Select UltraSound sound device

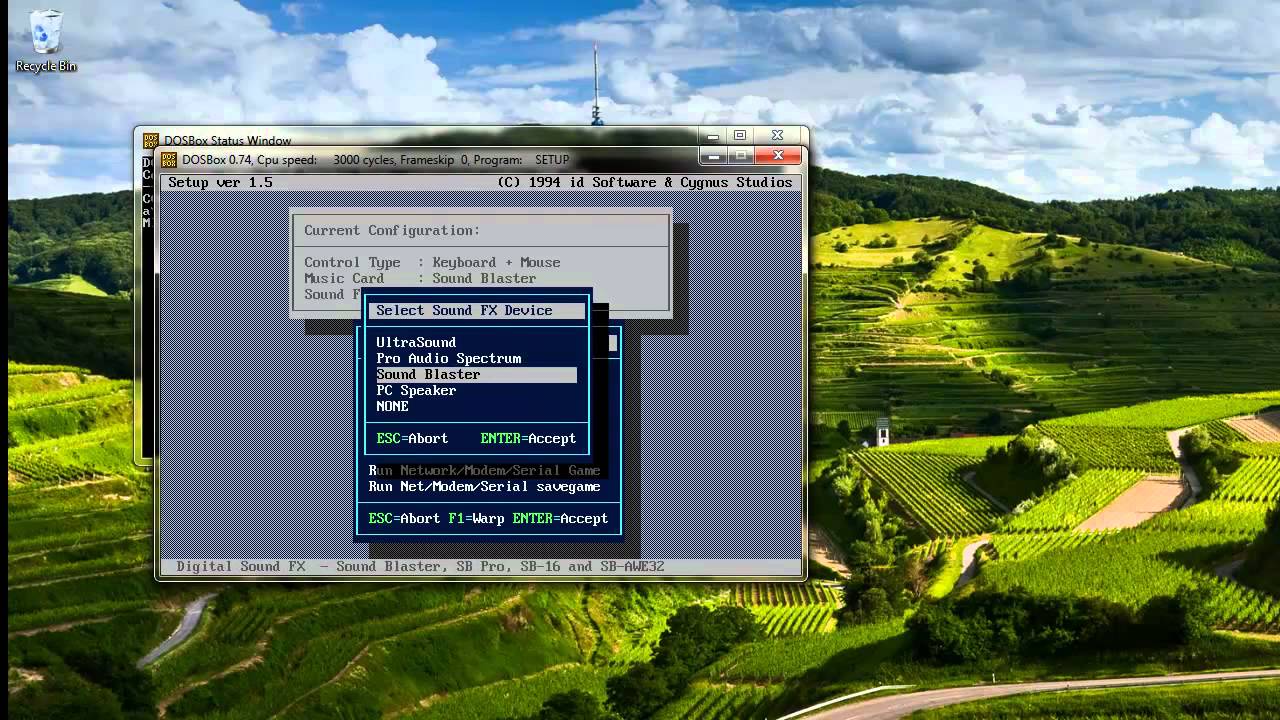(x=416, y=342)
